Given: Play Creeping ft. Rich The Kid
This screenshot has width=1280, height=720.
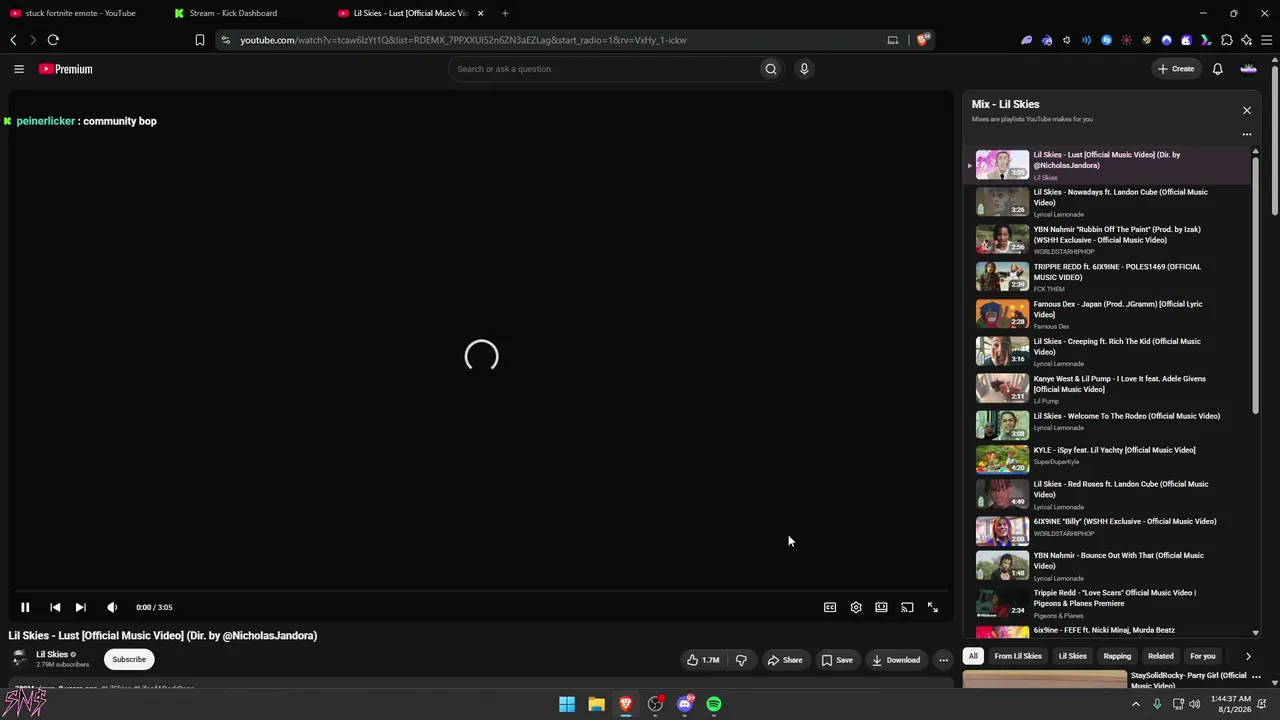Looking at the screenshot, I should [x=1107, y=351].
